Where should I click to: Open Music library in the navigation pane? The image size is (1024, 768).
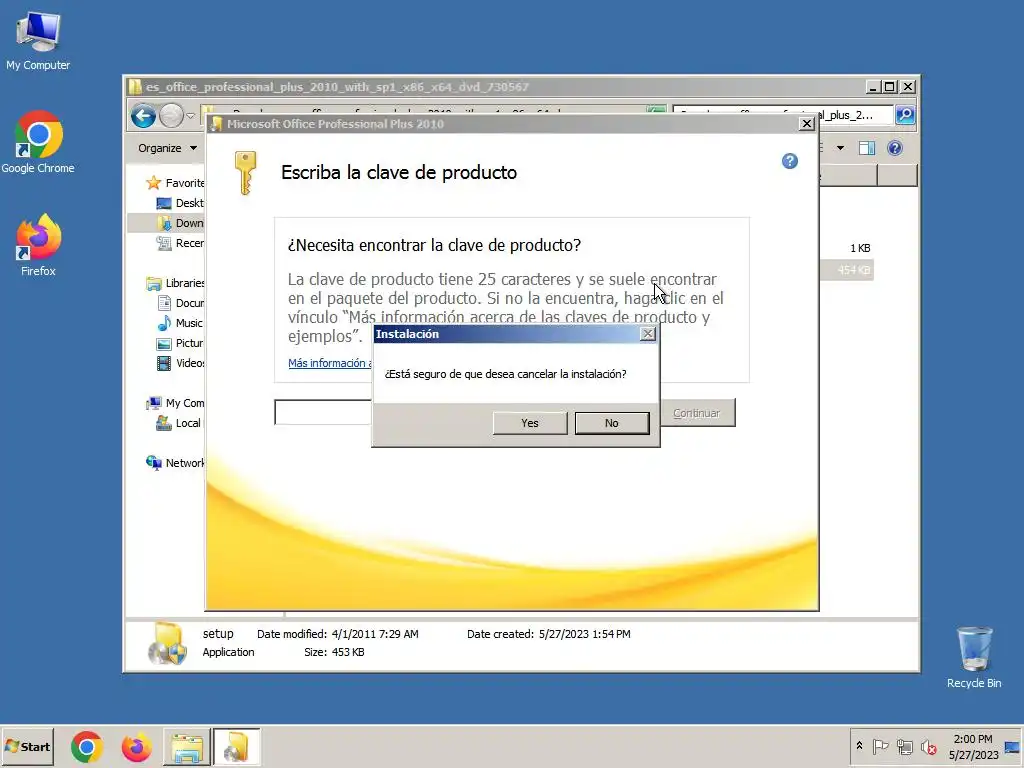(180, 323)
